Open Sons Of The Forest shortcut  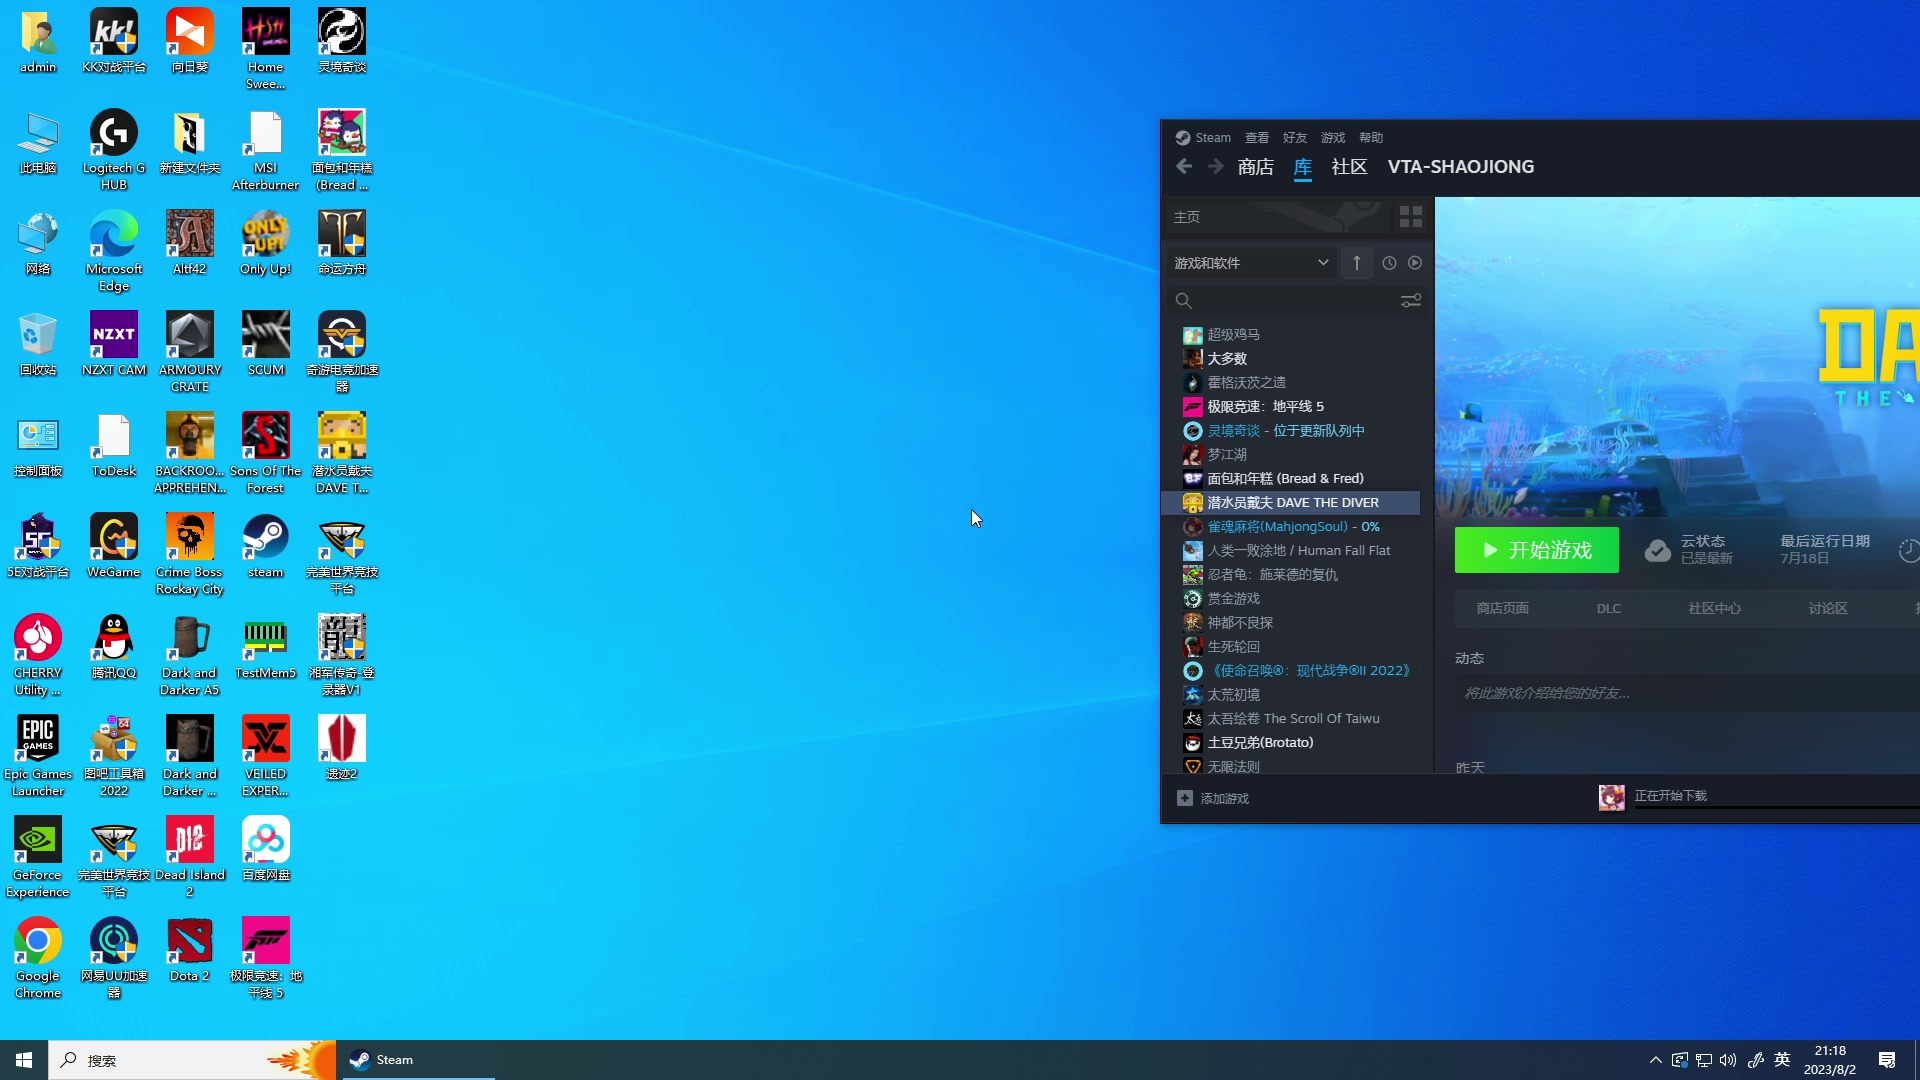click(x=265, y=453)
